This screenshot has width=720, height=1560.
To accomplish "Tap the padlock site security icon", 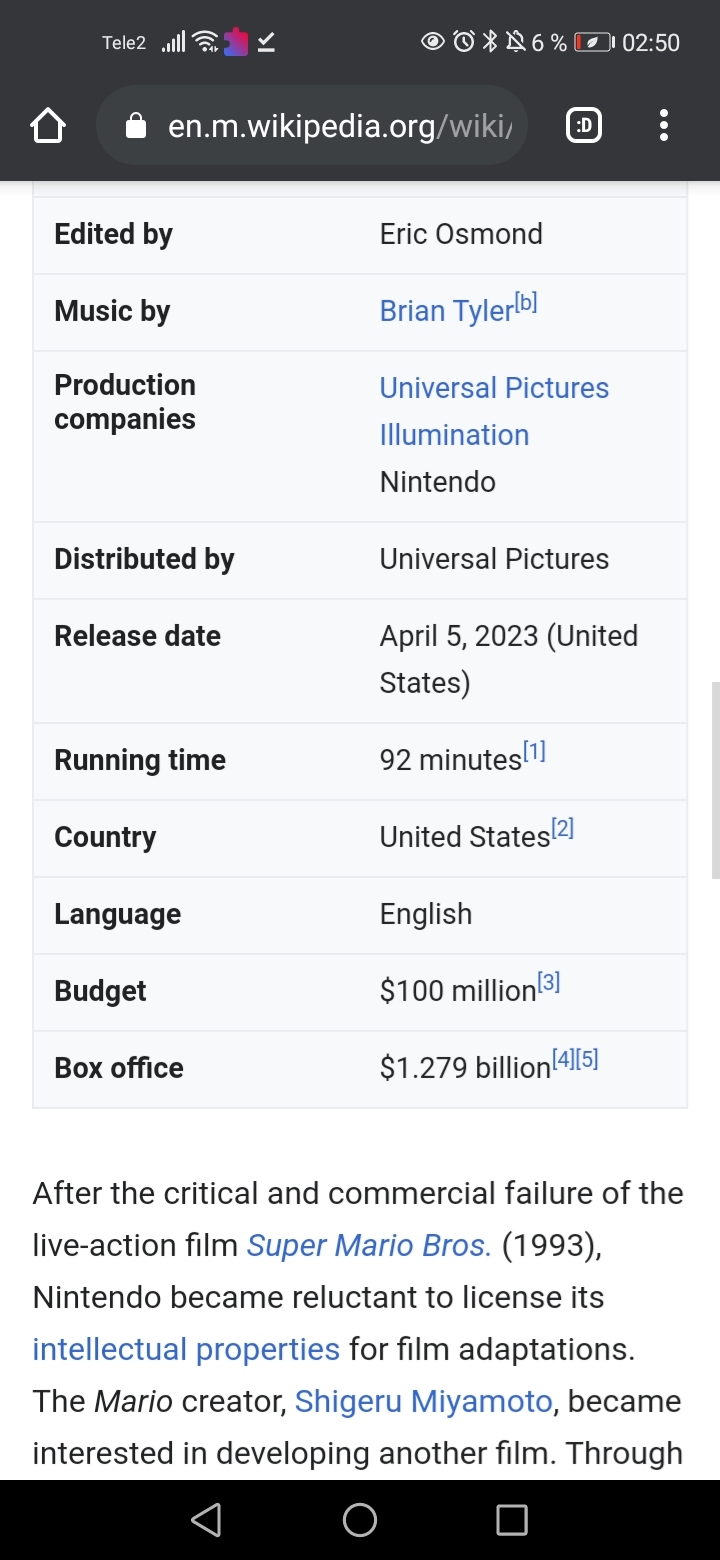I will click(x=136, y=126).
